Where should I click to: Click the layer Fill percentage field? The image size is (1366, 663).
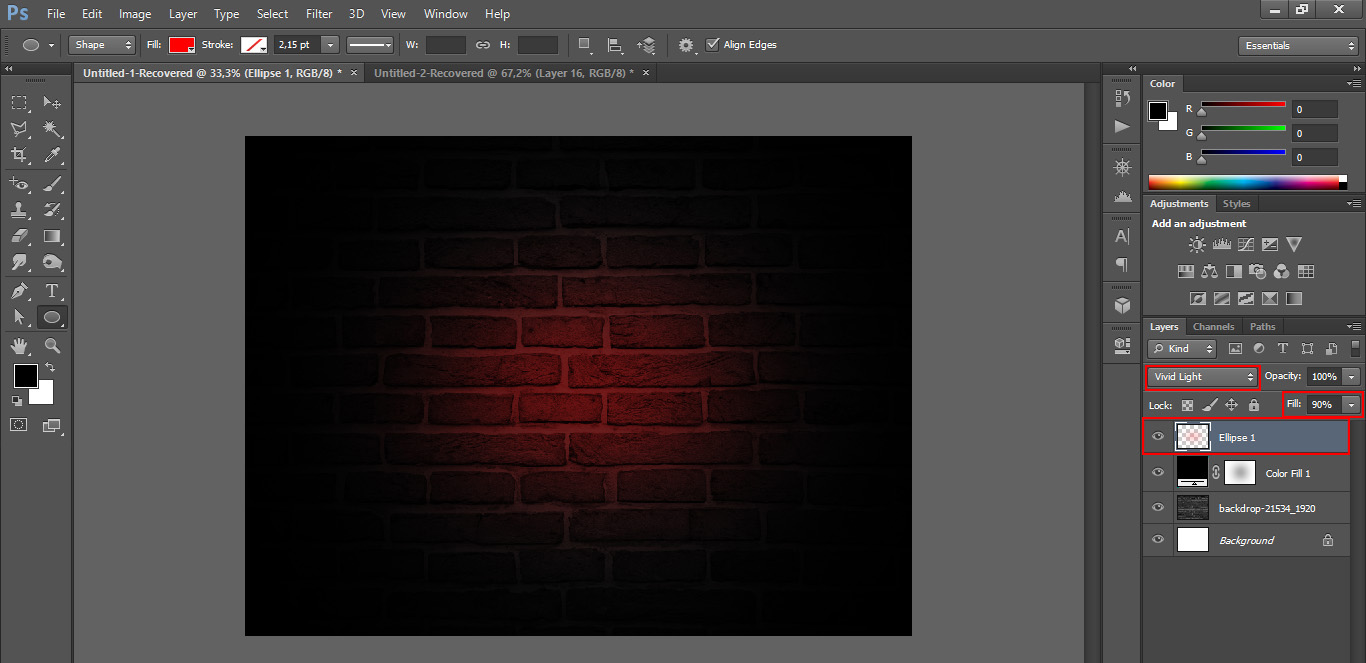pos(1322,405)
